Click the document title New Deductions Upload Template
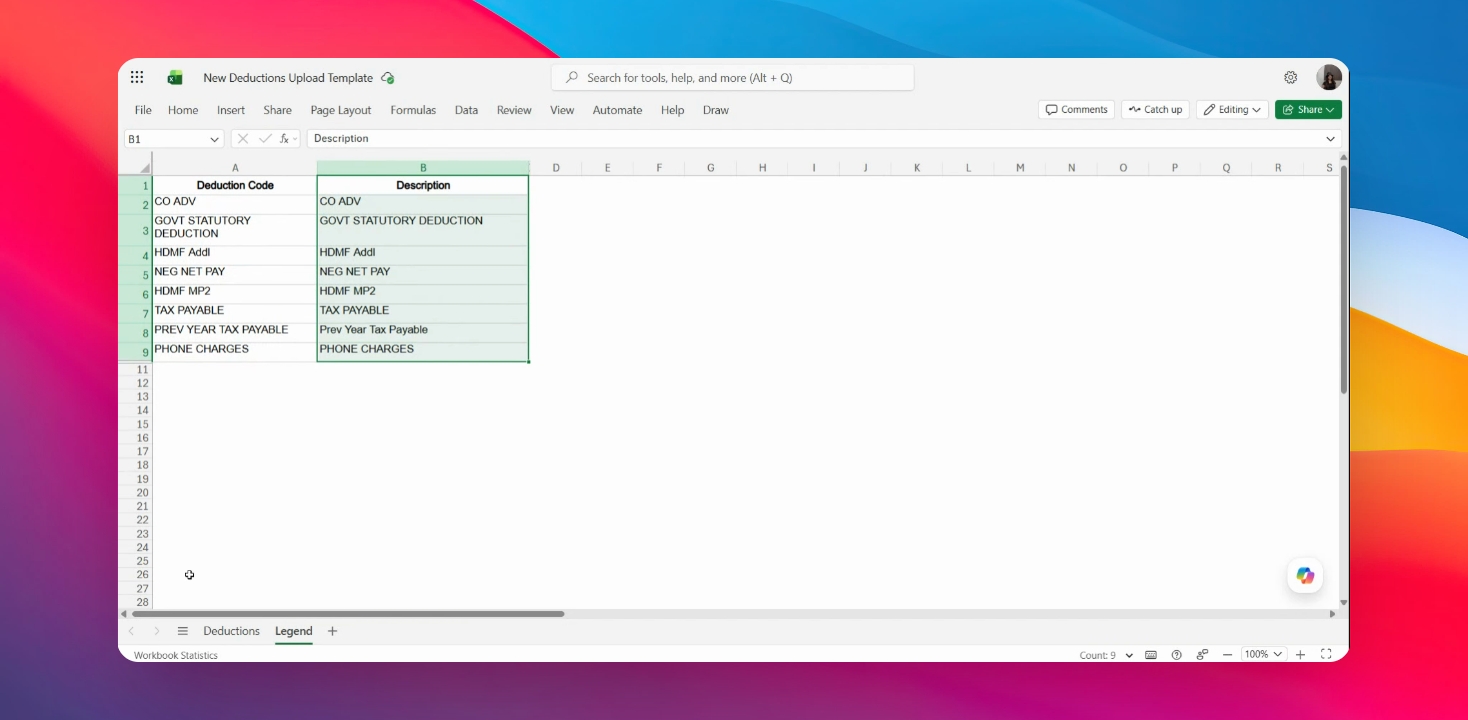1468x720 pixels. coord(288,78)
